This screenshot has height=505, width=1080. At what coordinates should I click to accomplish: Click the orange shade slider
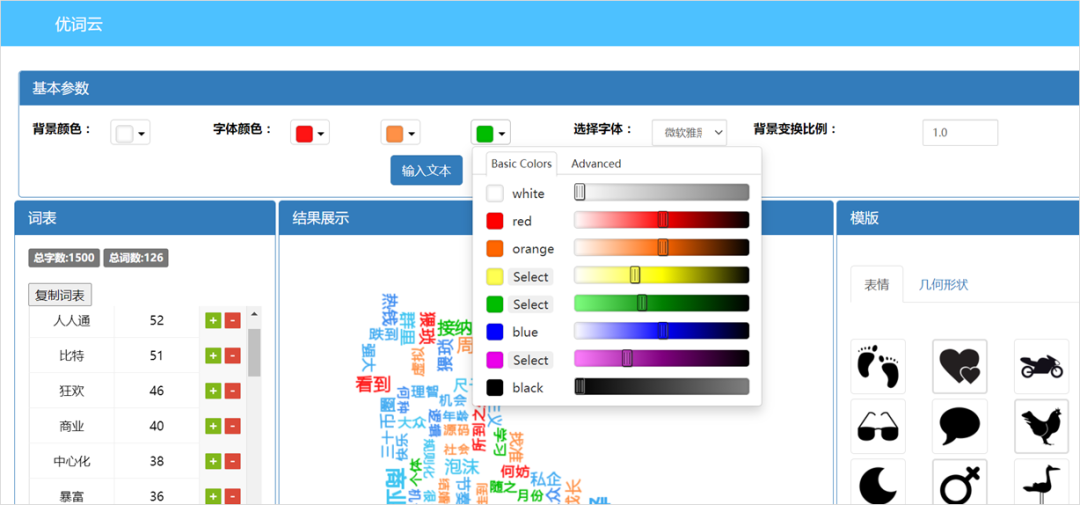pos(661,247)
